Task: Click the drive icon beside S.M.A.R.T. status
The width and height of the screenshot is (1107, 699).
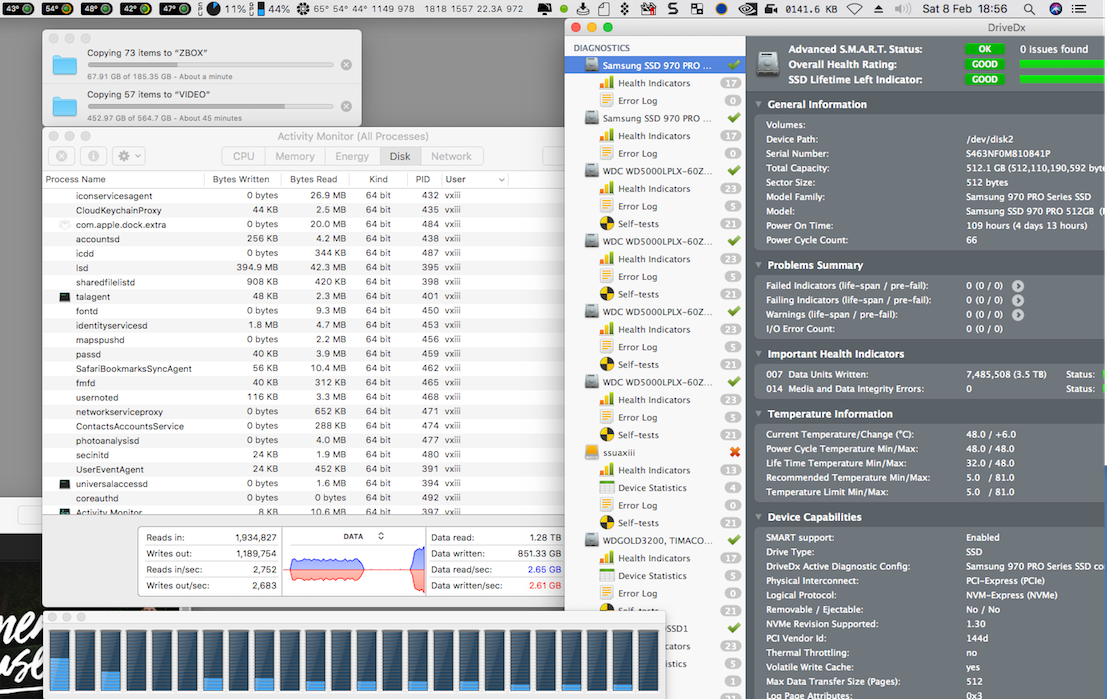Action: pos(767,64)
